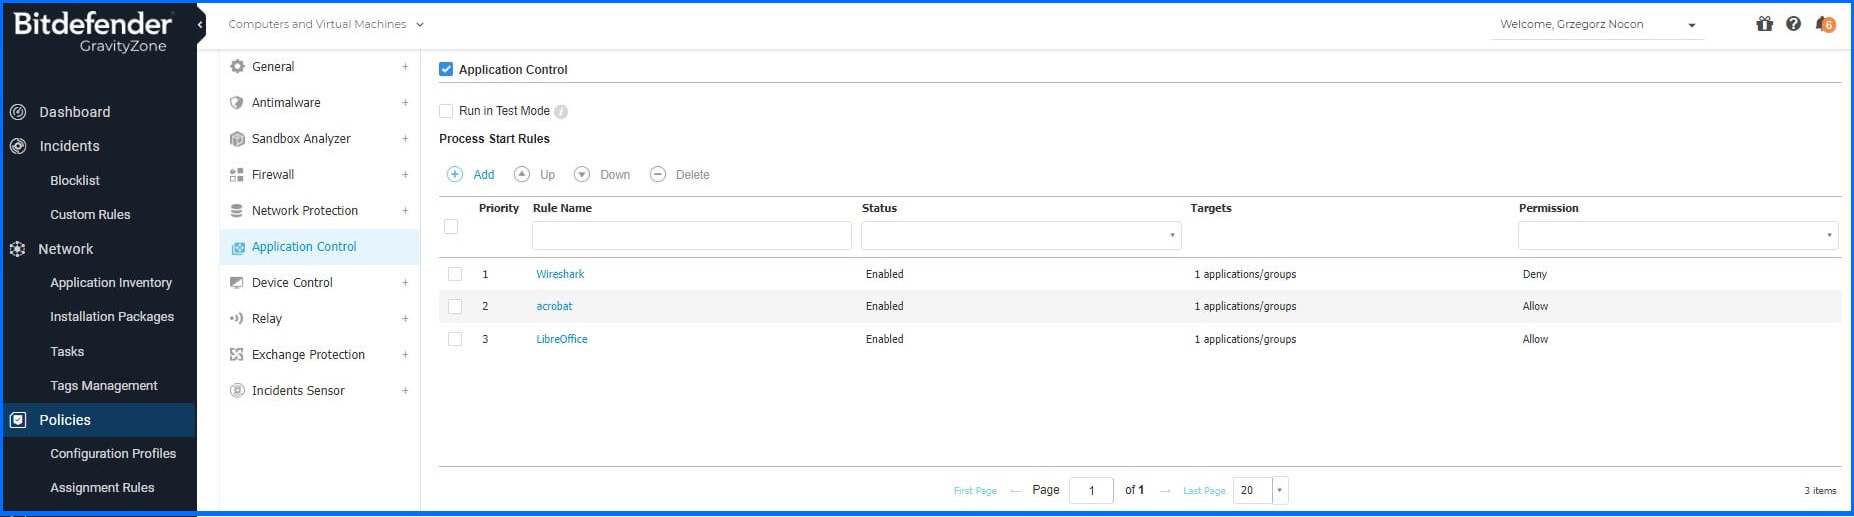This screenshot has height=517, width=1854.
Task: Open Computers and Virtual Machines dropdown
Action: click(326, 24)
